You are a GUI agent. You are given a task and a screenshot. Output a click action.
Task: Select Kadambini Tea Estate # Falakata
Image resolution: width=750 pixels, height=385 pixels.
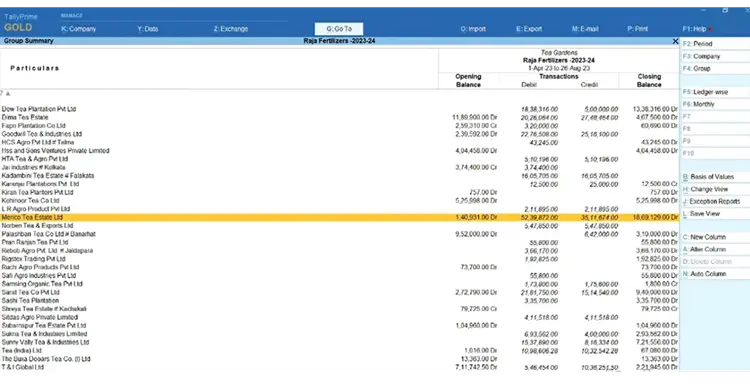pos(48,176)
